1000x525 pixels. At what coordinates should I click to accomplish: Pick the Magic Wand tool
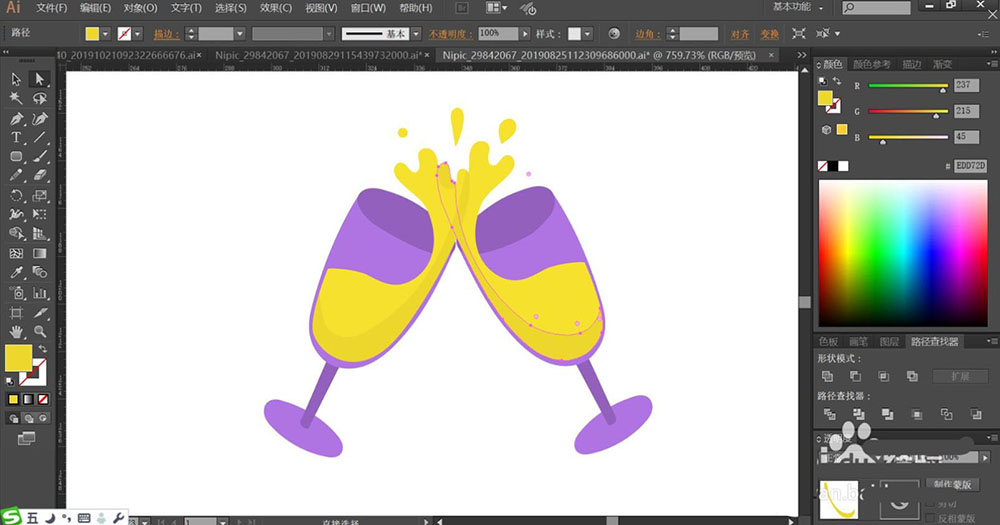pos(17,98)
